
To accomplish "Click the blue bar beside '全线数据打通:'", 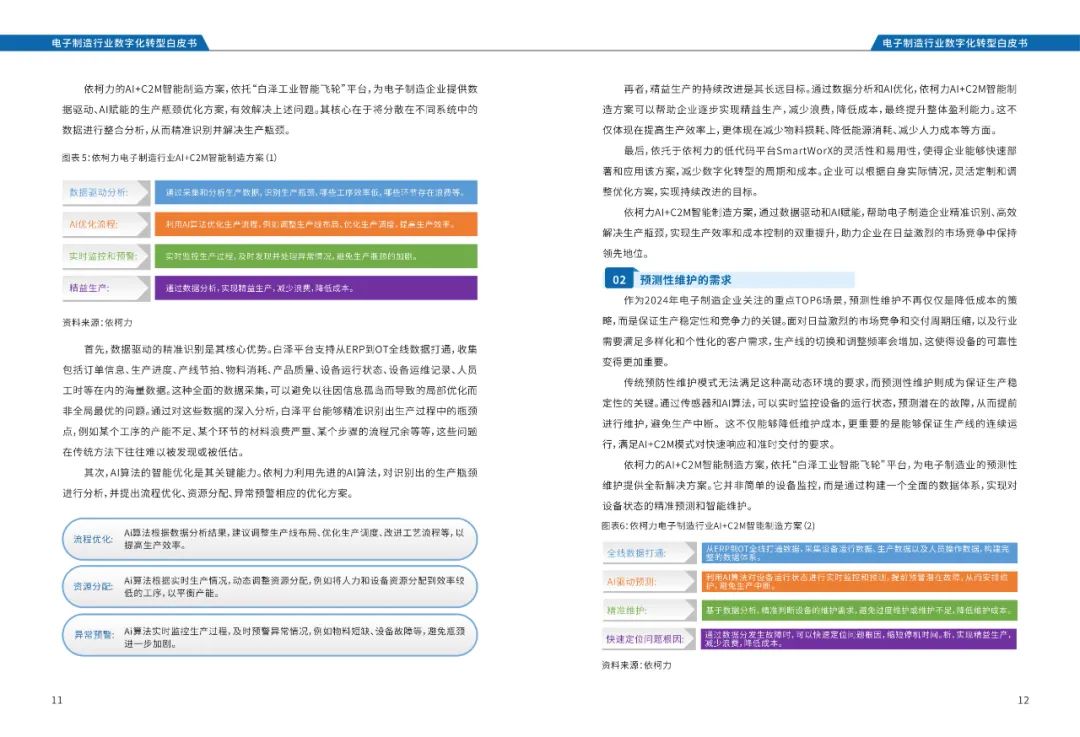I will coord(859,552).
